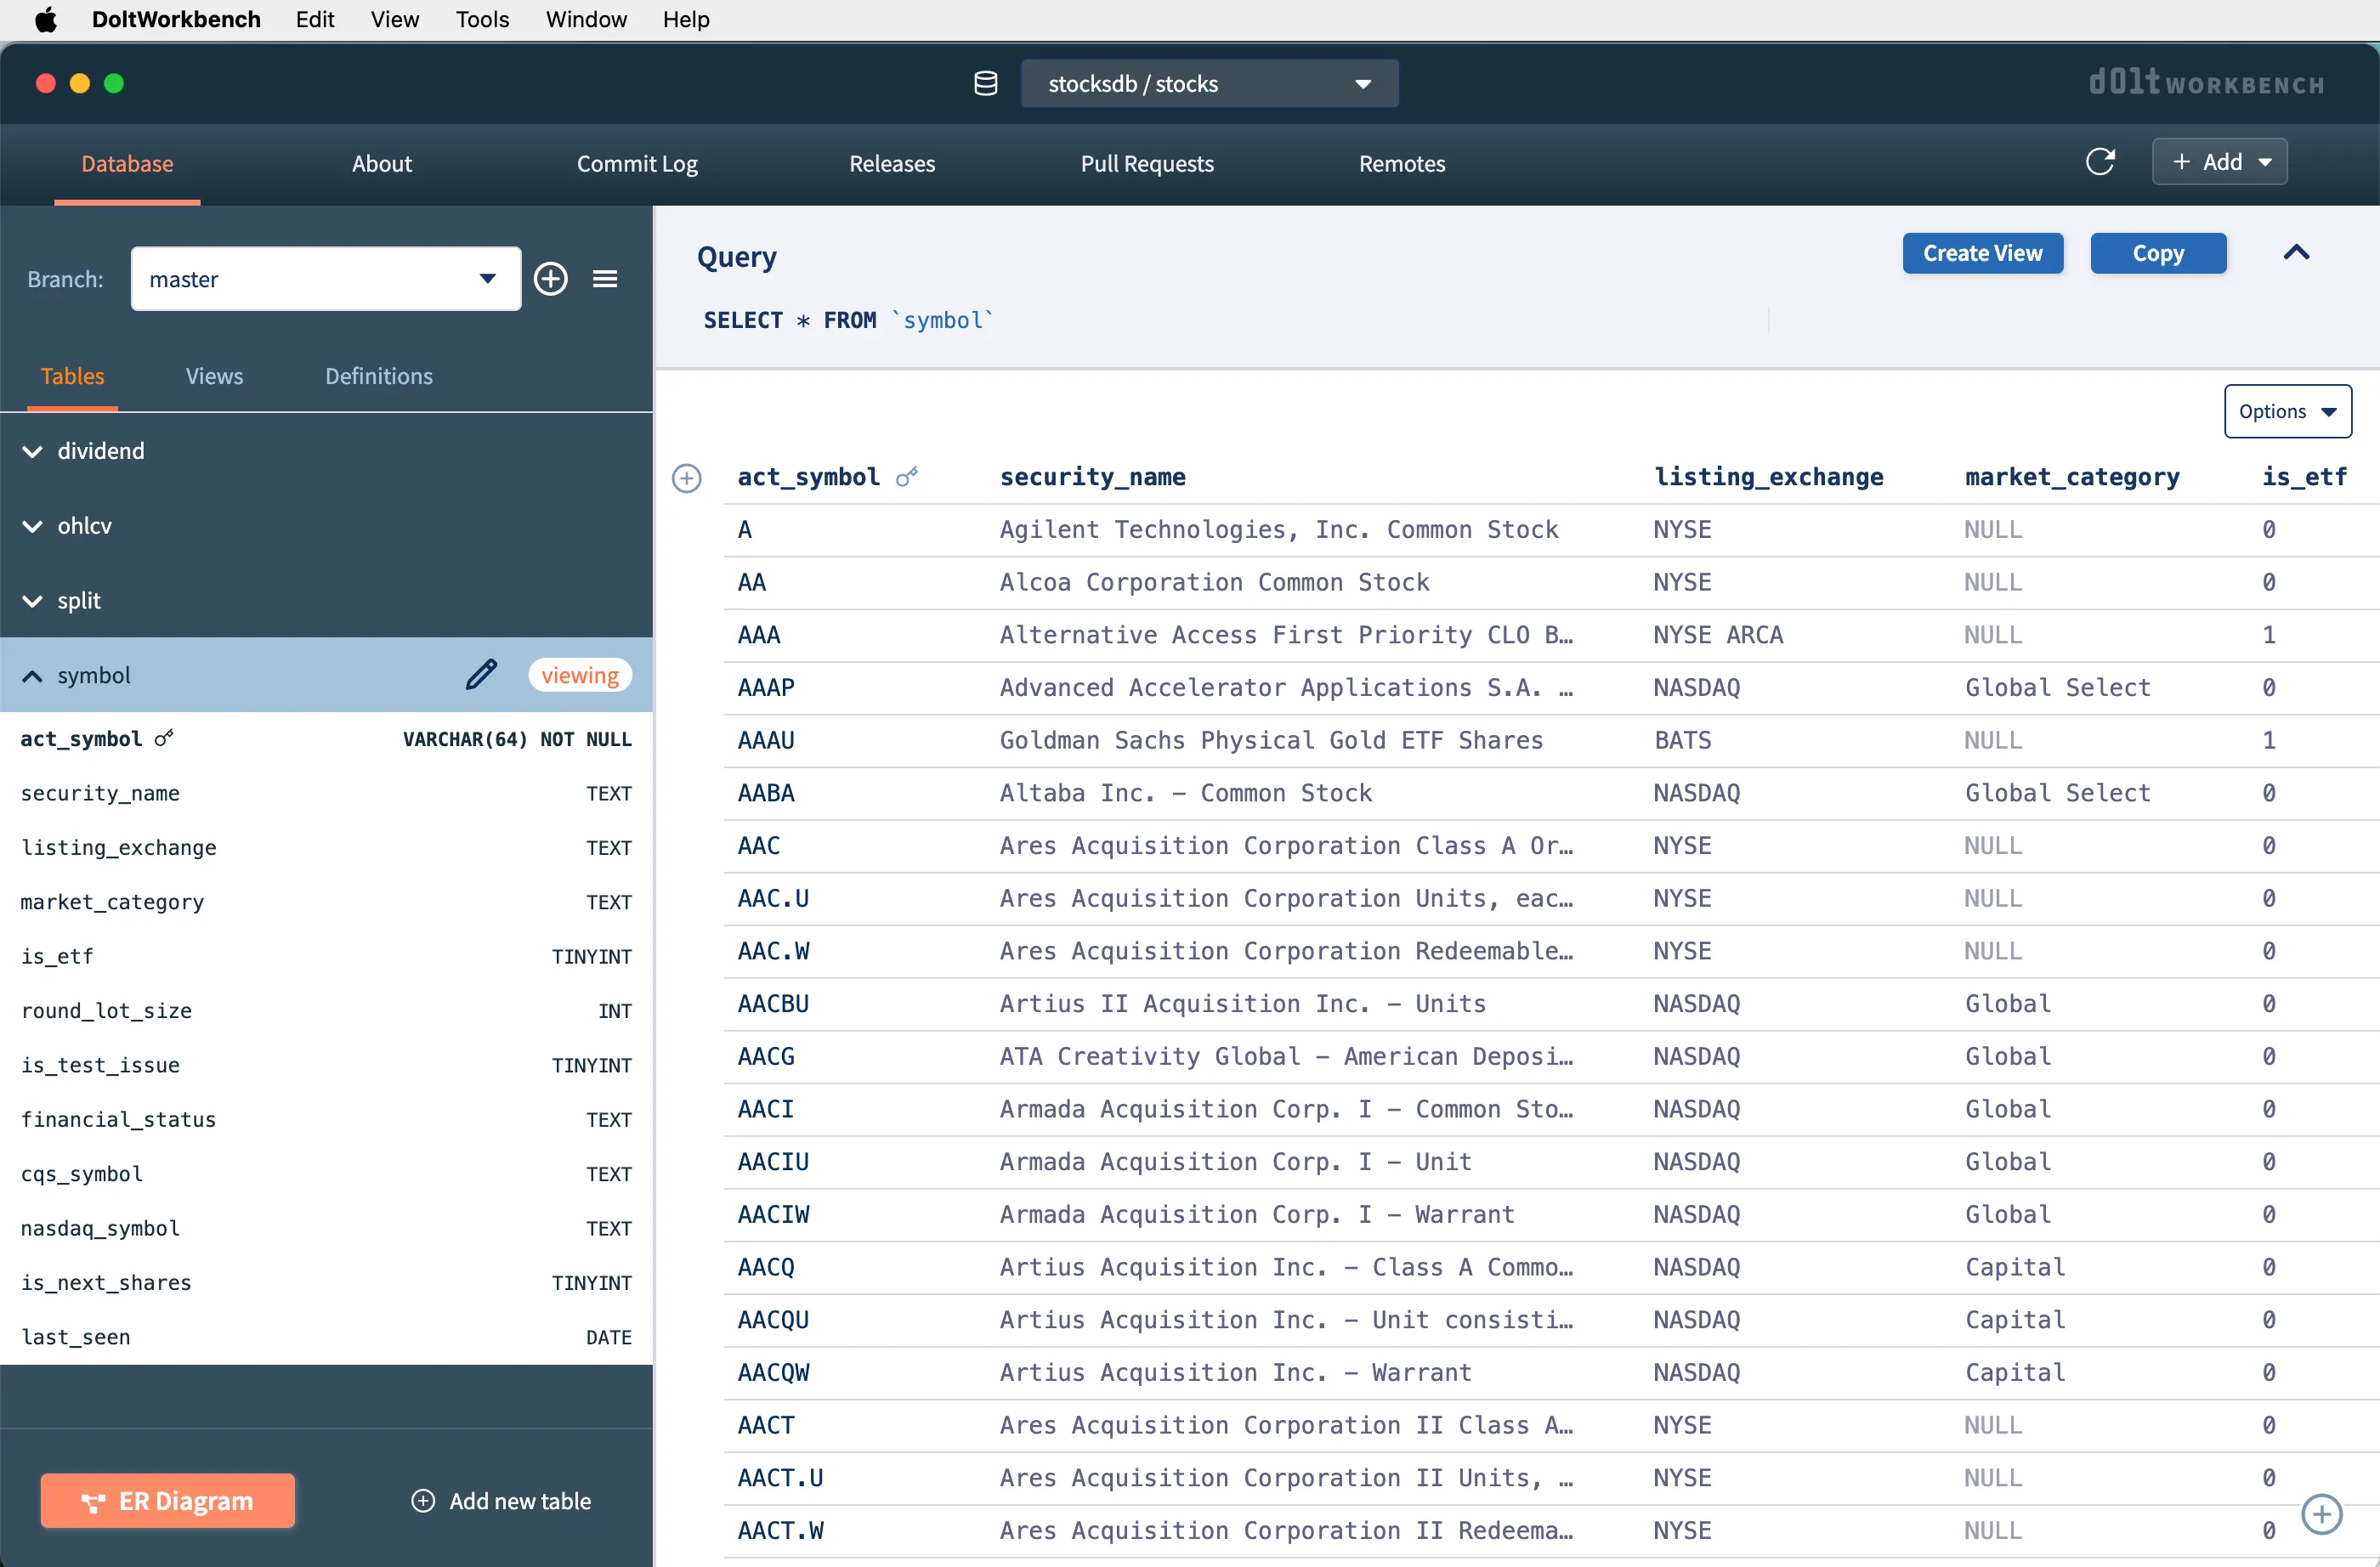Open the hamburger menu beside branch selector
The image size is (2380, 1567).
tap(605, 279)
